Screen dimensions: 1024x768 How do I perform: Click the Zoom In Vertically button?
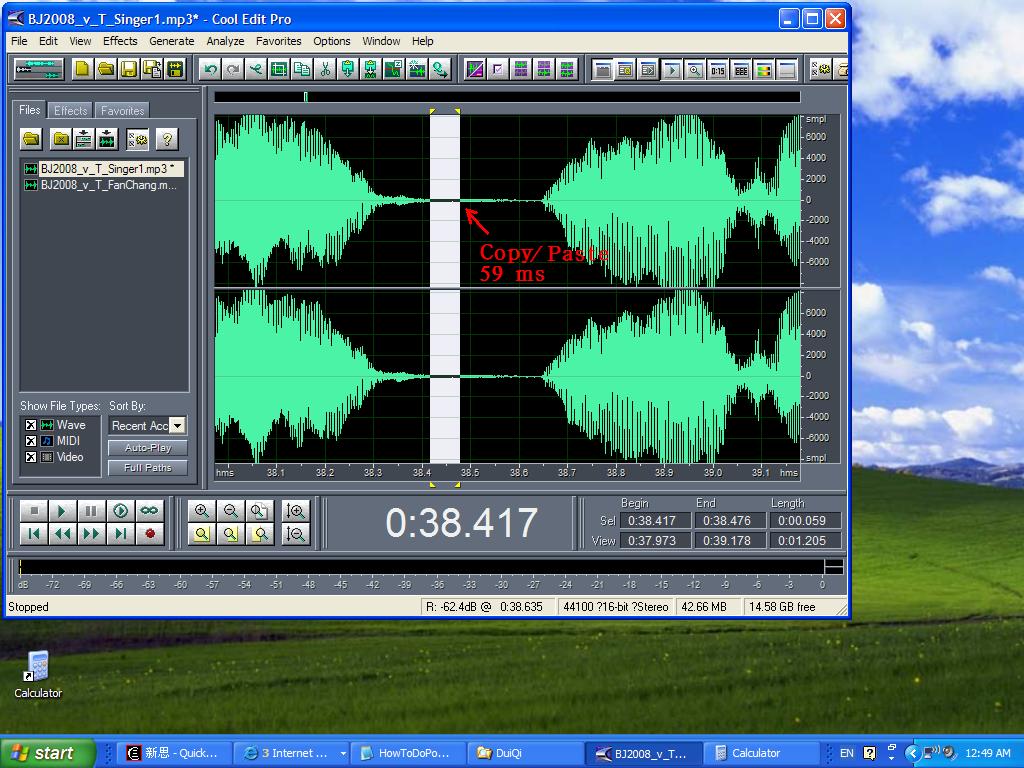pos(295,511)
